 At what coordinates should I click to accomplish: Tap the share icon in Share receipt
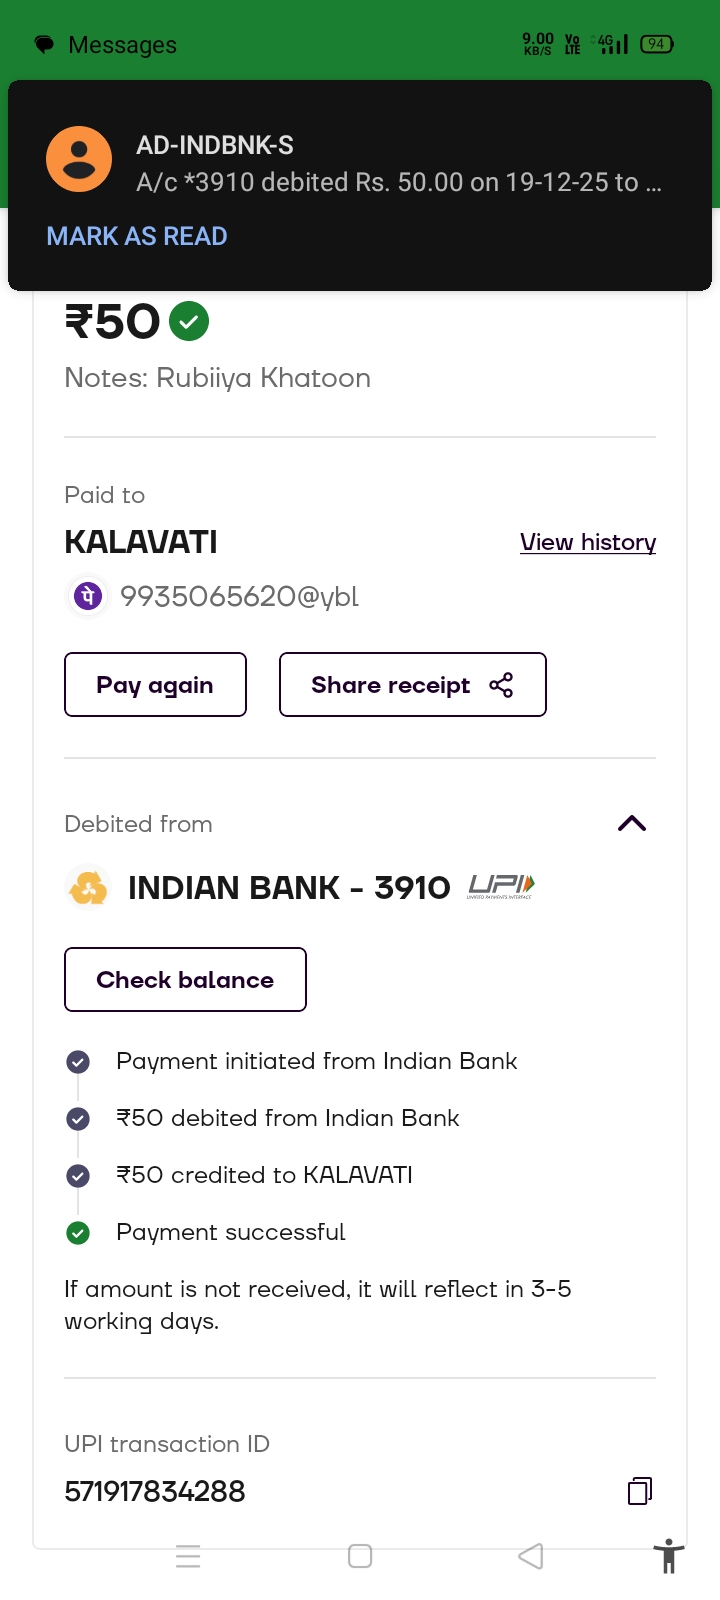(501, 685)
